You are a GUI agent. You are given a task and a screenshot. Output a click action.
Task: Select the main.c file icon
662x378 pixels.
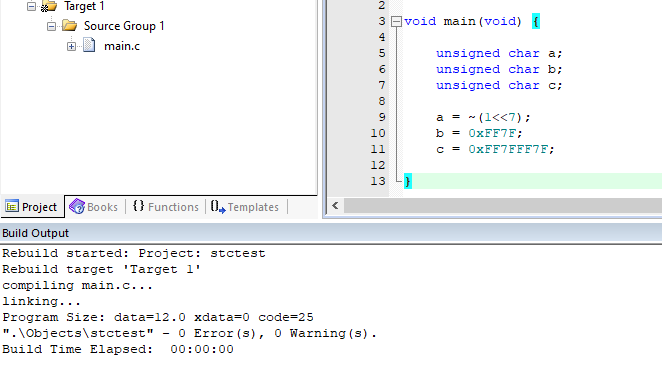point(89,45)
